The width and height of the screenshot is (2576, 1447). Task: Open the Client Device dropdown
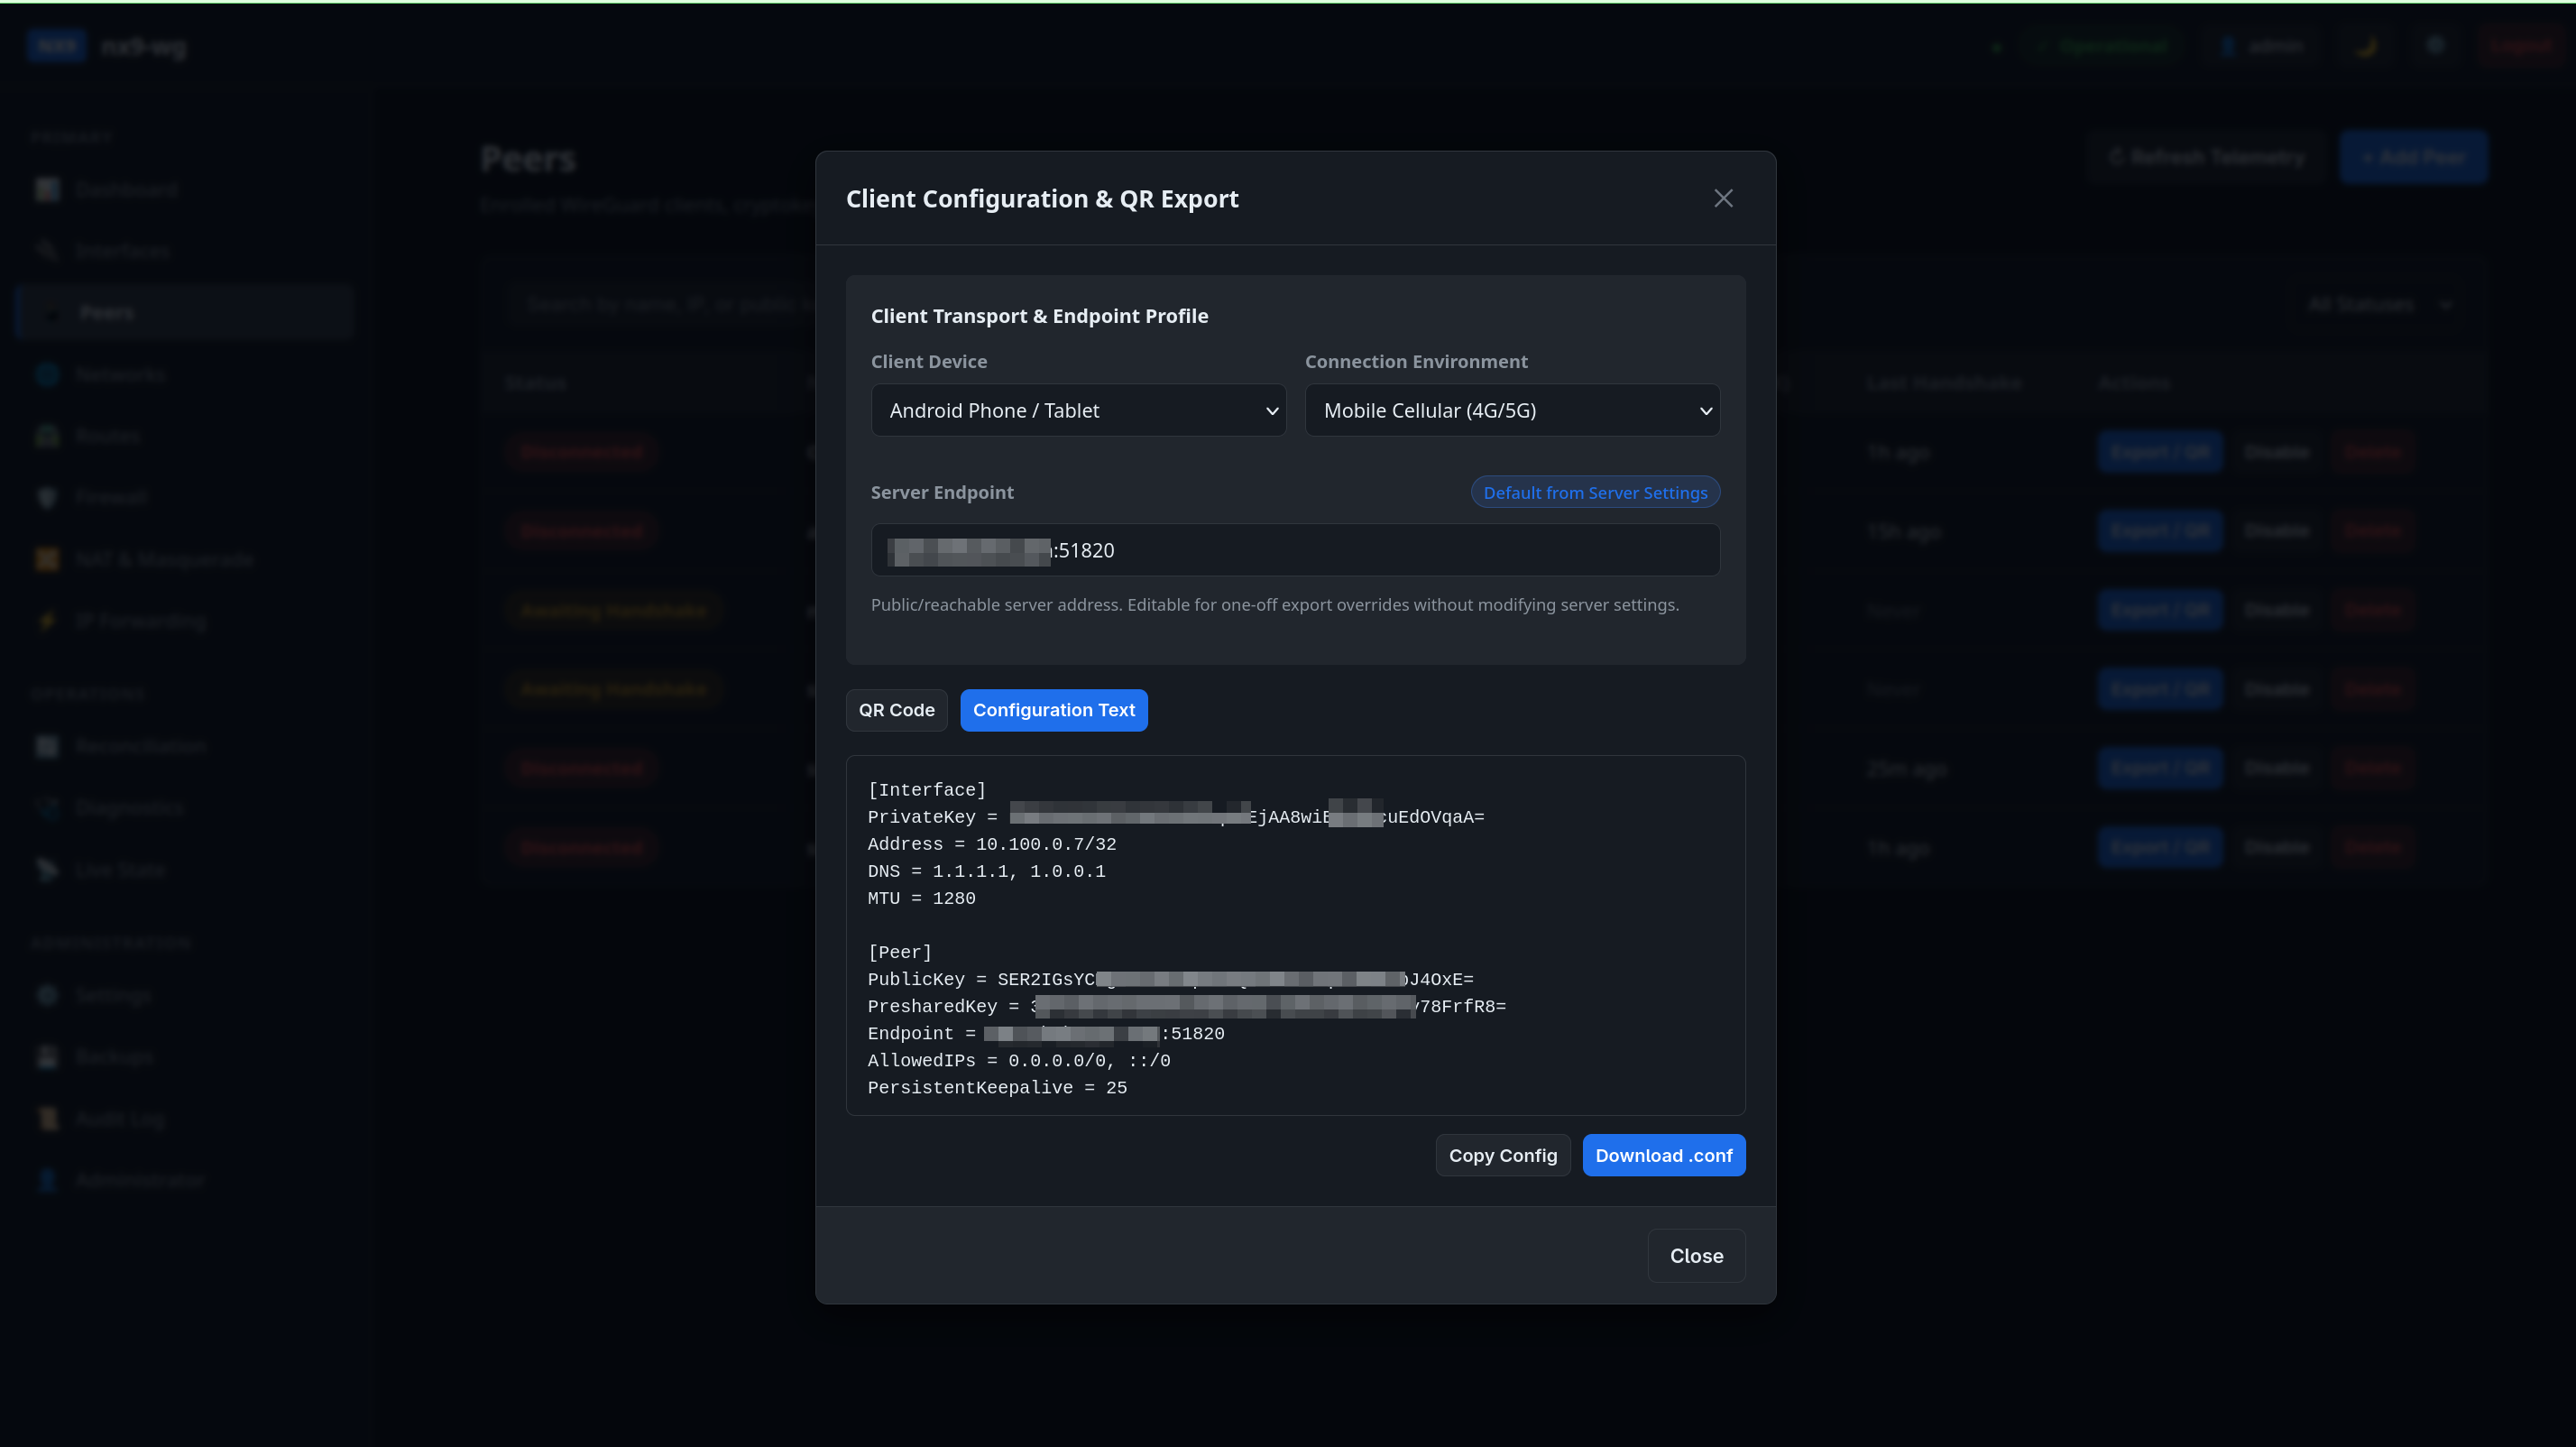coord(1078,410)
